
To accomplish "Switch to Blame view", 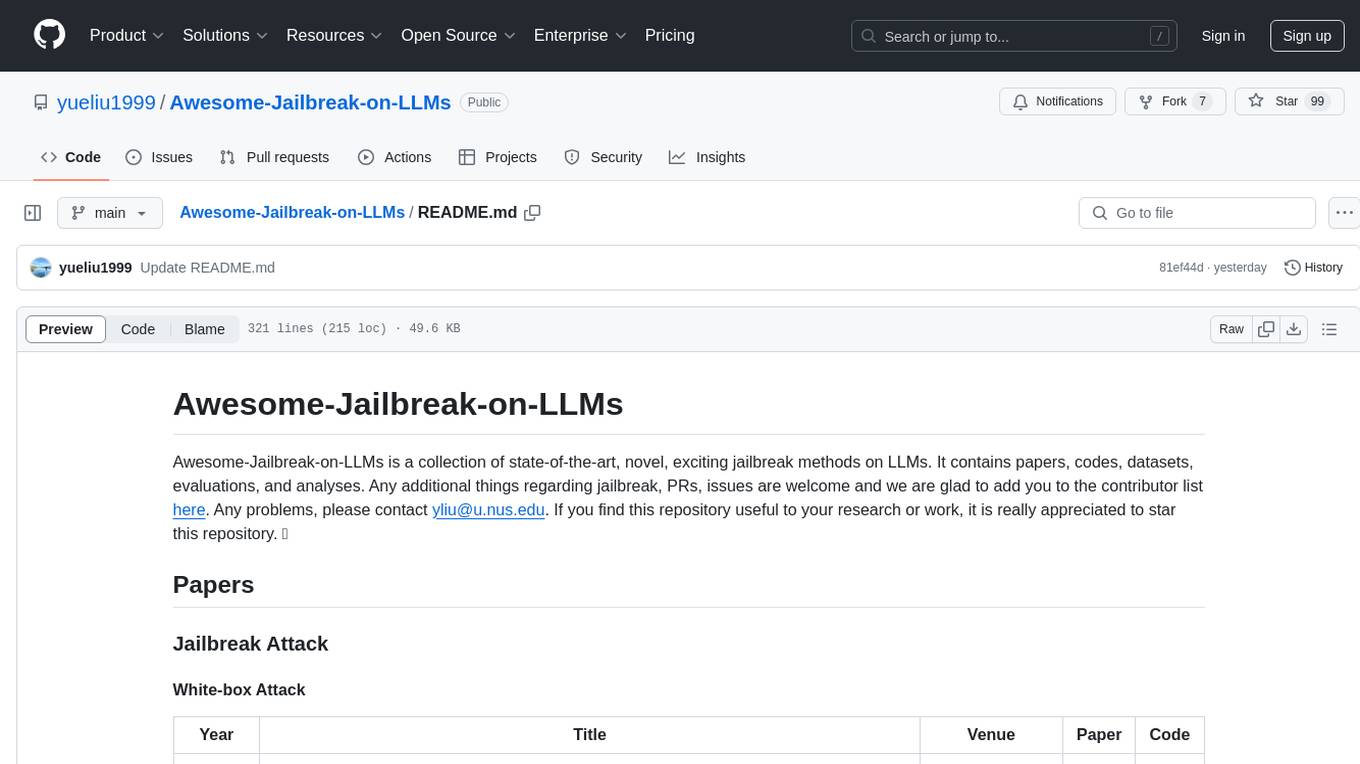I will pyautogui.click(x=204, y=329).
